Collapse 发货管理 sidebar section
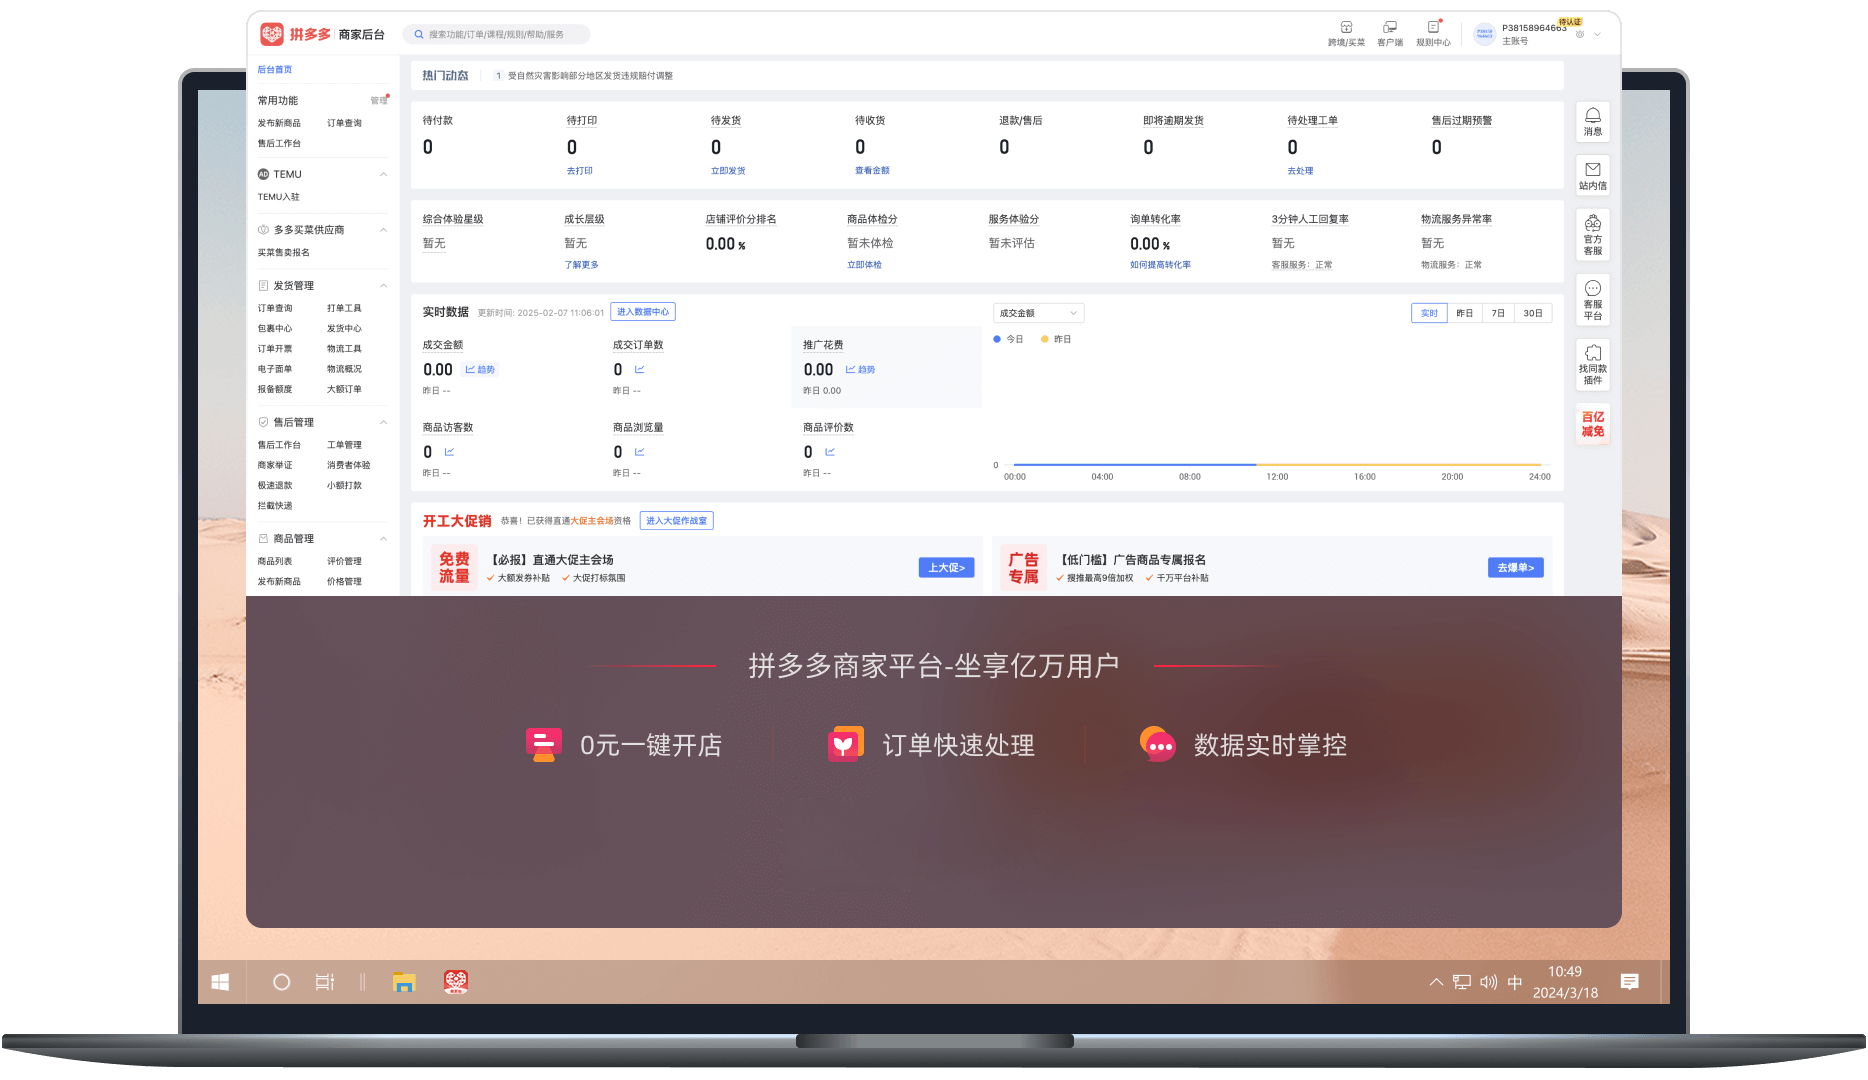Image resolution: width=1868 pixels, height=1080 pixels. coord(383,286)
